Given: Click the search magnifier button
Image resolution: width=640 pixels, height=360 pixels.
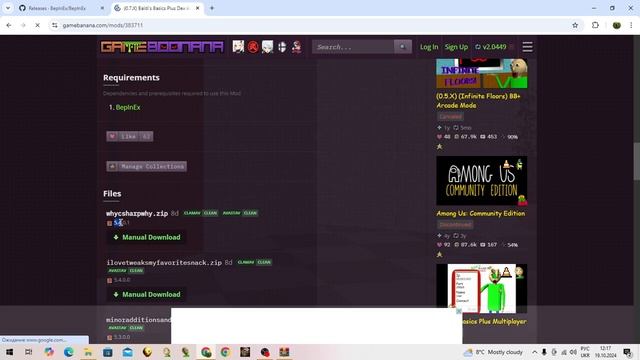Looking at the screenshot, I should (x=402, y=47).
